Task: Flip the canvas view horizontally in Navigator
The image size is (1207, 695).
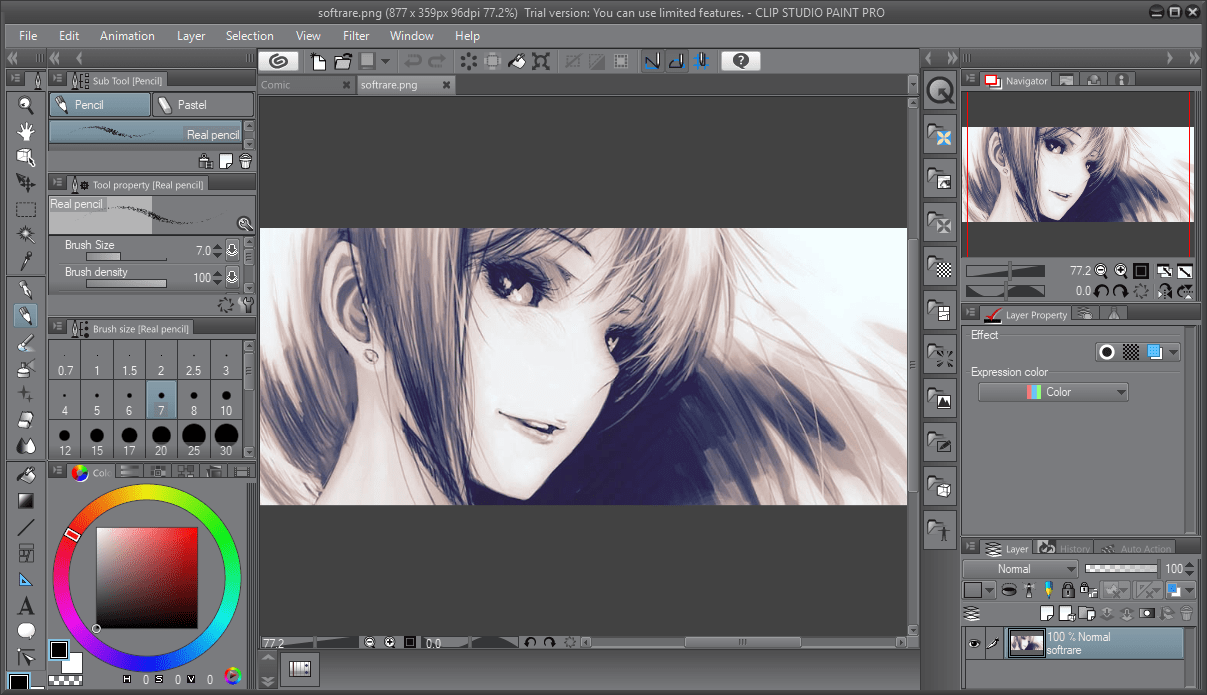Action: pyautogui.click(x=1164, y=292)
